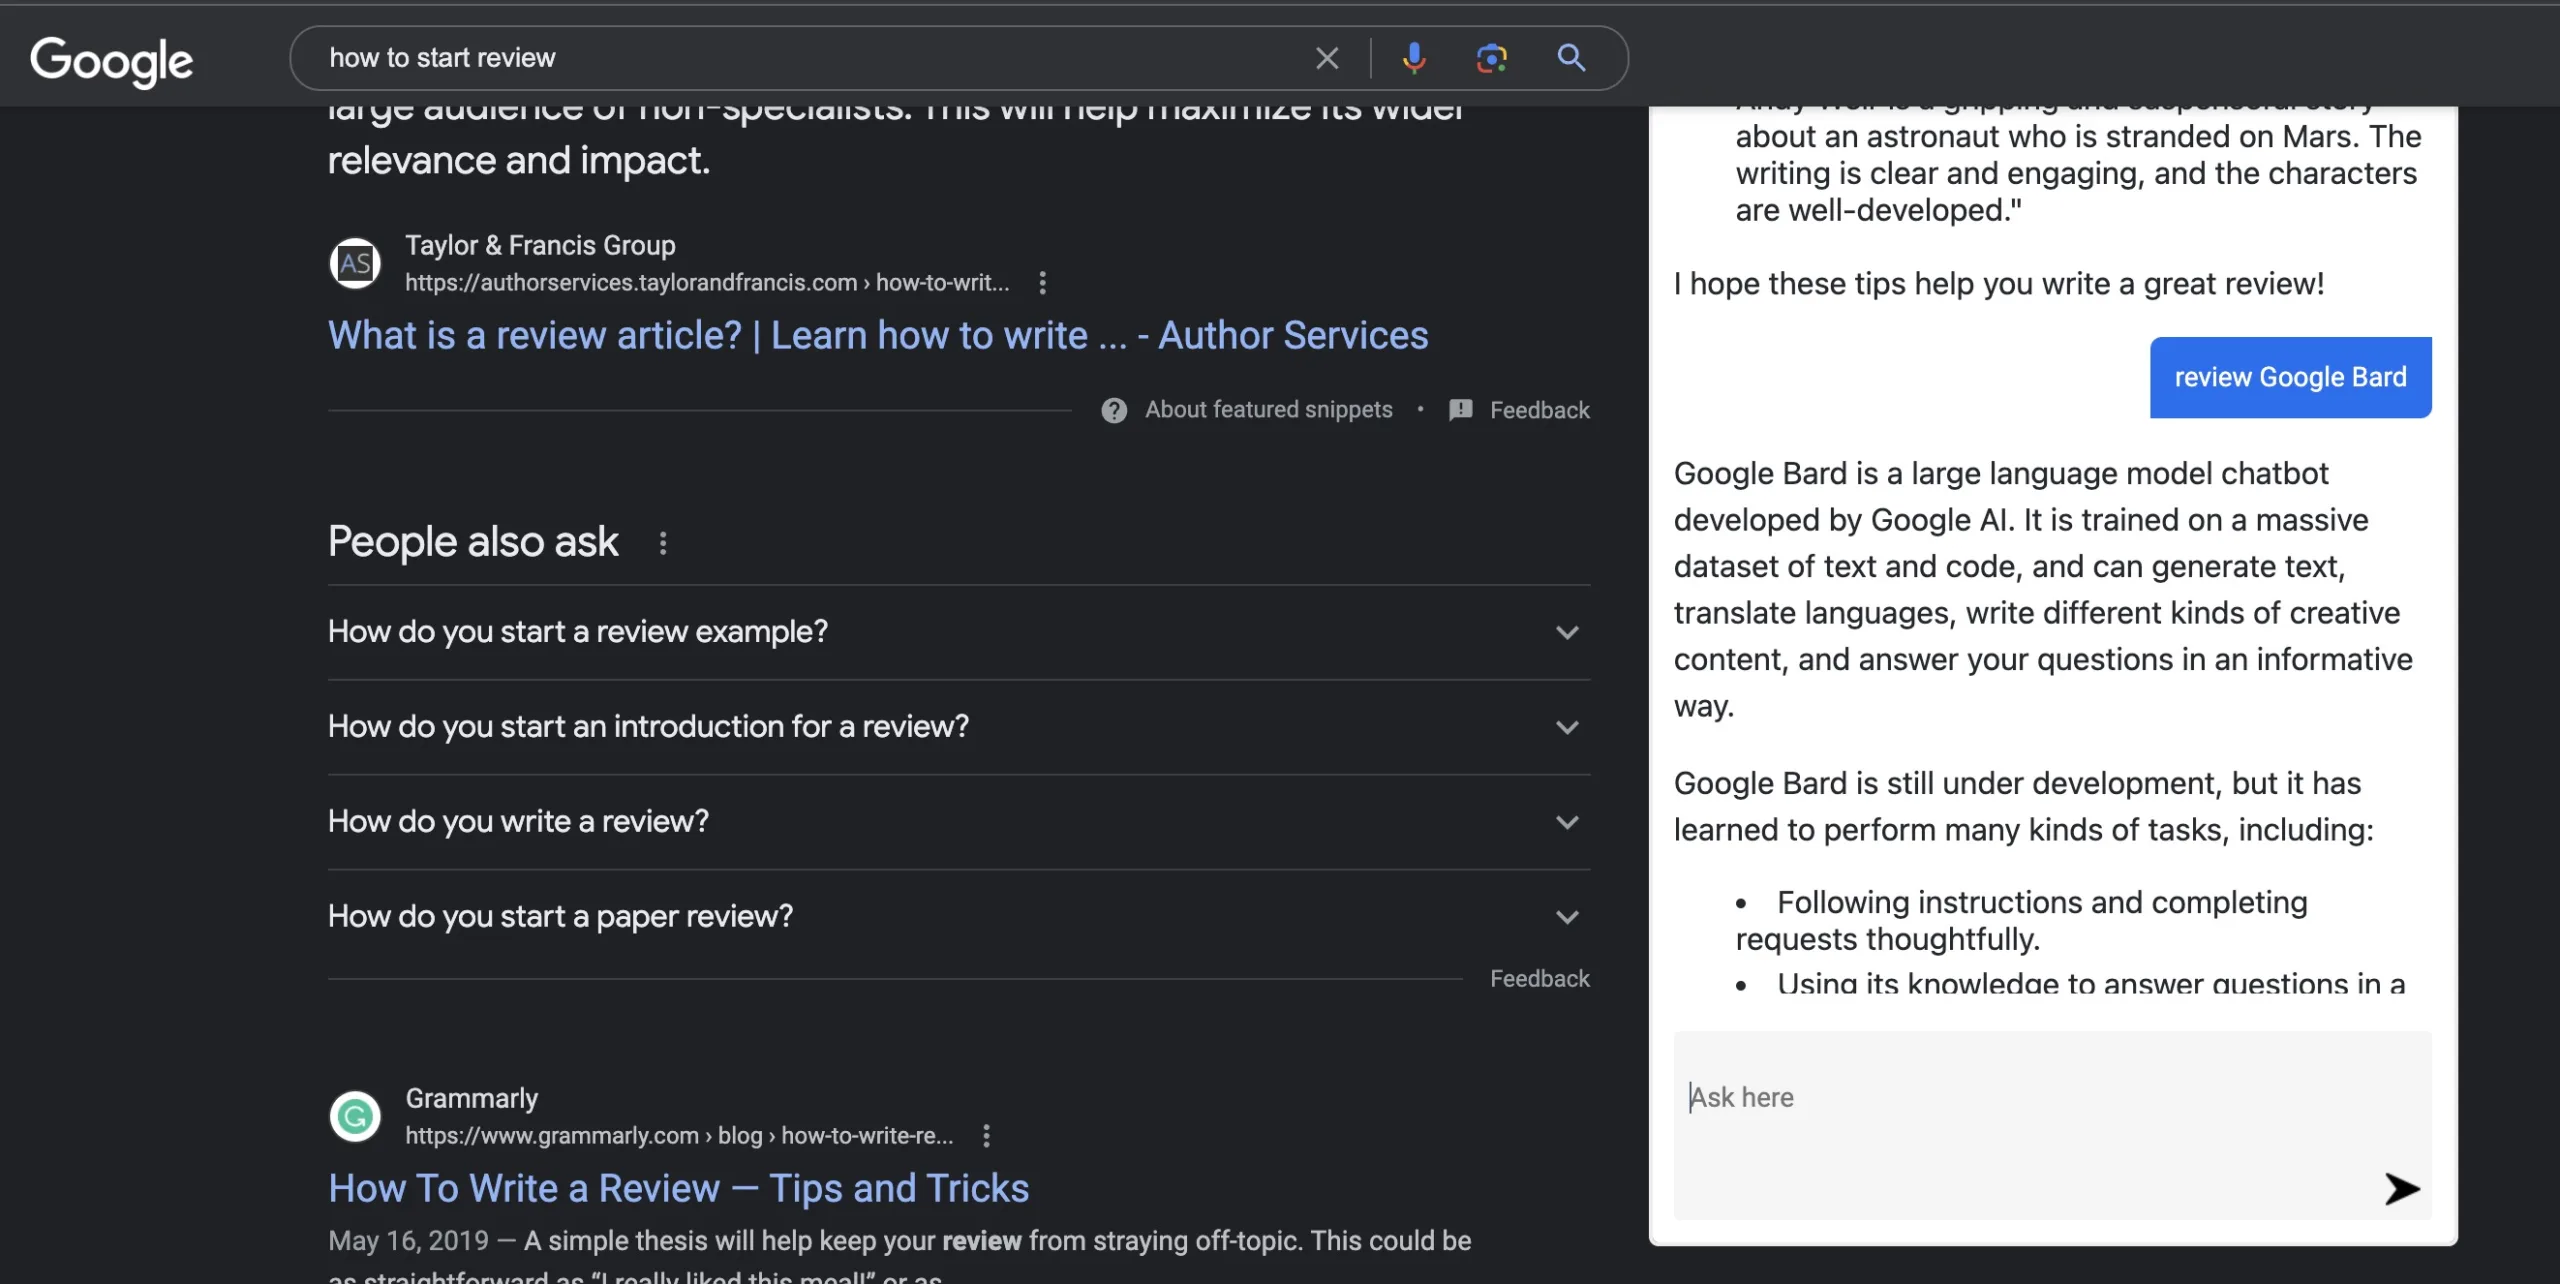This screenshot has width=2560, height=1284.
Task: Click About featured snippets link
Action: pyautogui.click(x=1268, y=410)
